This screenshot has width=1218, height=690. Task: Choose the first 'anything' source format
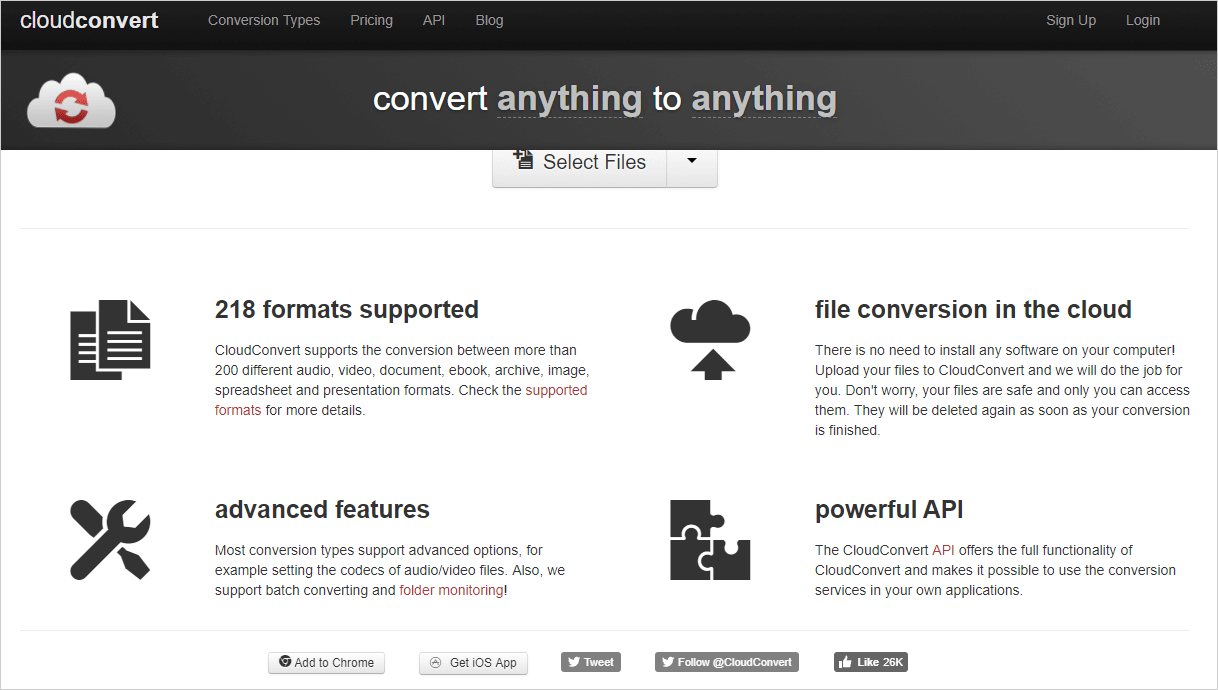click(570, 99)
